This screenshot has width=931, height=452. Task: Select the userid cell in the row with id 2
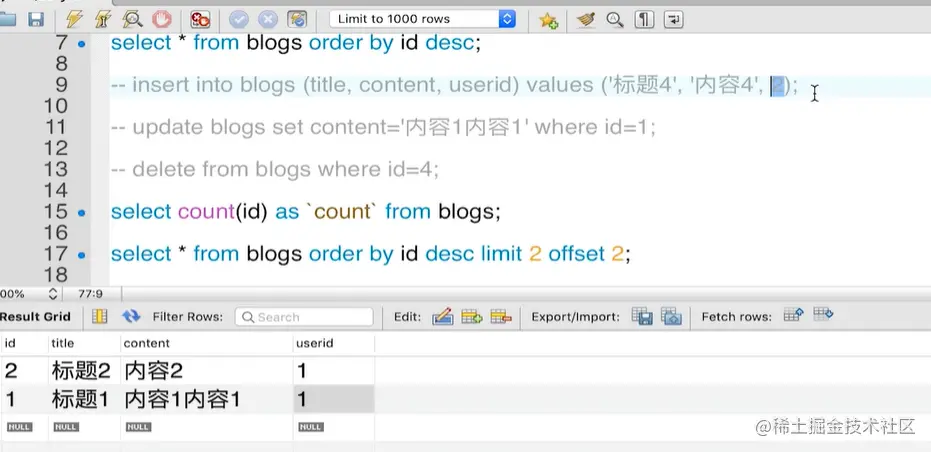[334, 371]
